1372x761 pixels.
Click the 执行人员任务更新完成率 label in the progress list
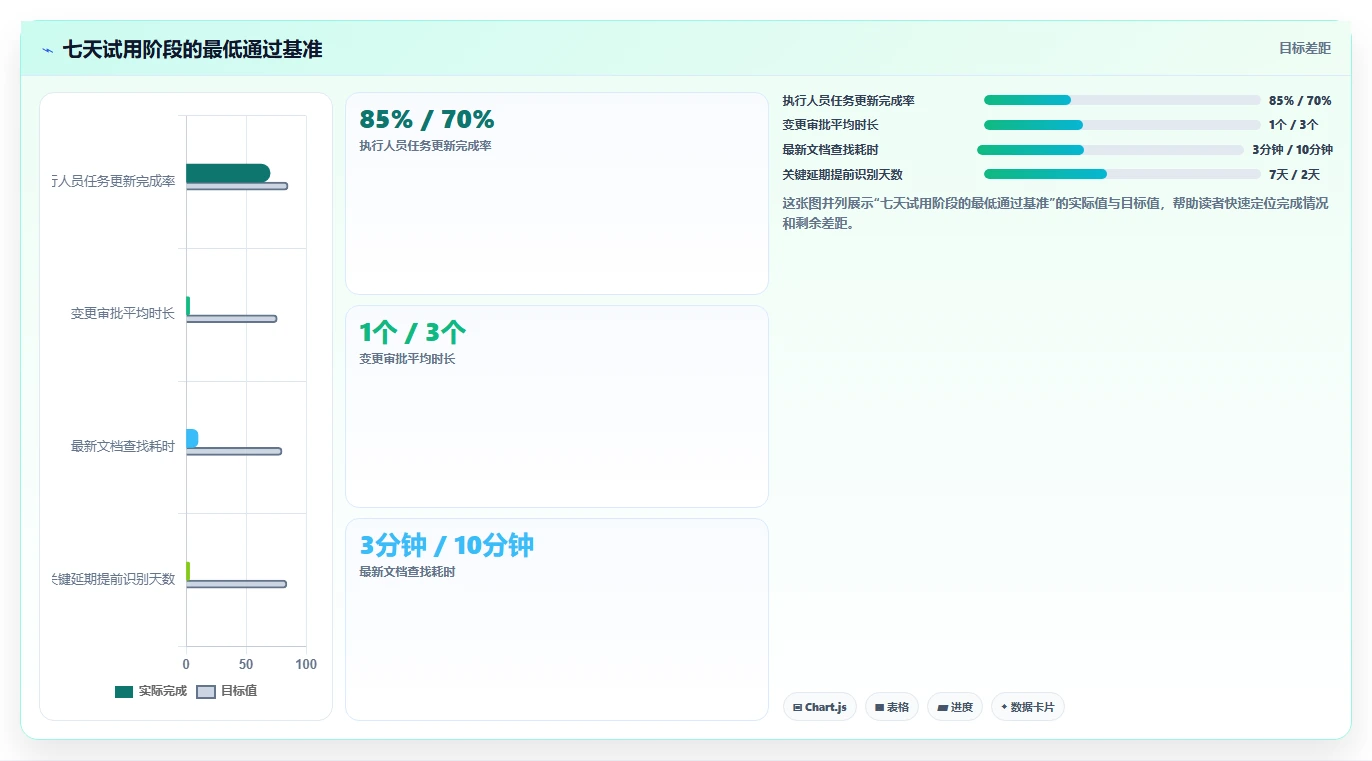[849, 100]
